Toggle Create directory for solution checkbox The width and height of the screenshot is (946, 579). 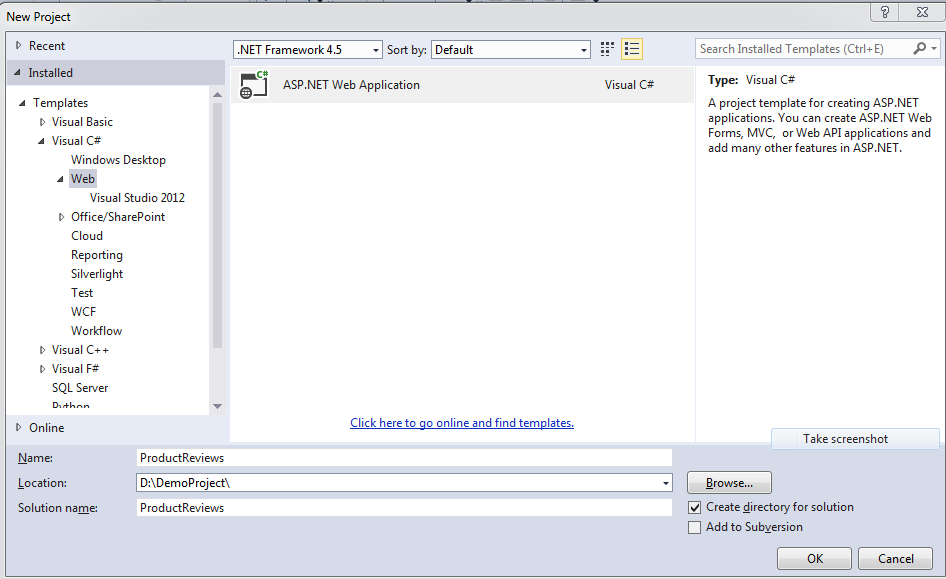click(694, 507)
